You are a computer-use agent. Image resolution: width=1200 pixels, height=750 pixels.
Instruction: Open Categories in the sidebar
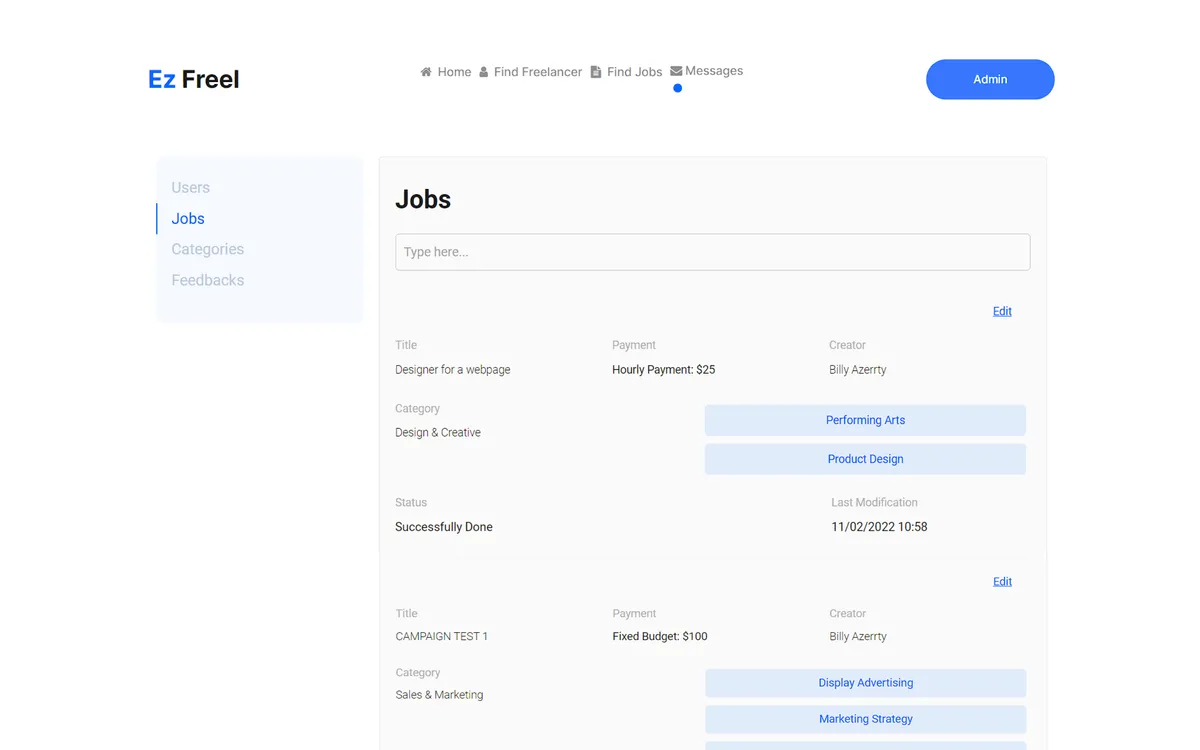(208, 249)
